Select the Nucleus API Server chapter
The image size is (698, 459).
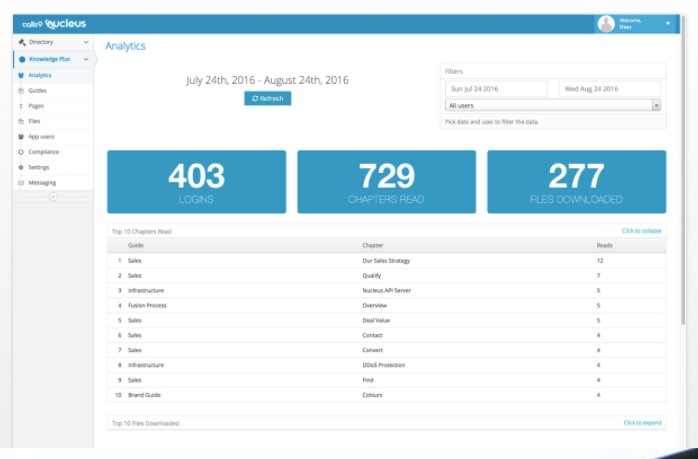[x=386, y=290]
